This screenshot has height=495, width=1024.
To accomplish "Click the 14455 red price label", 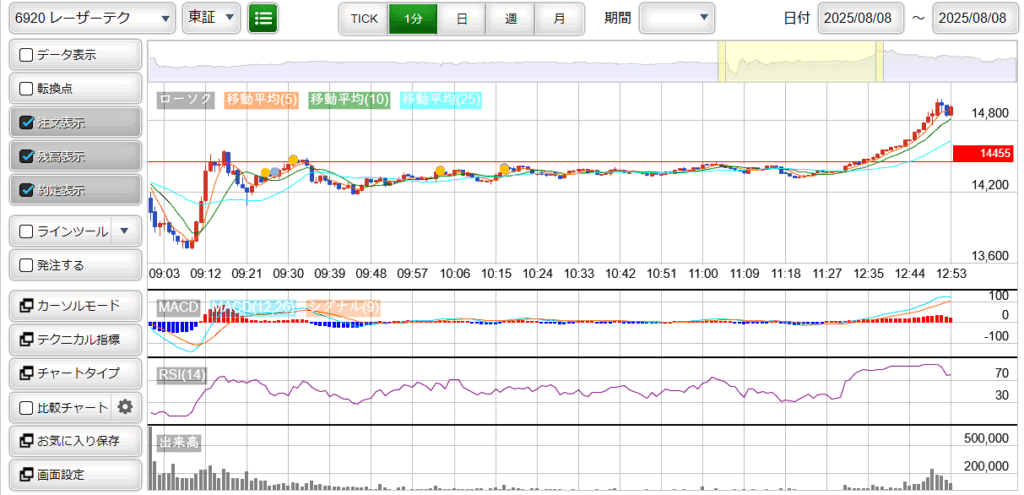I will 983,153.
